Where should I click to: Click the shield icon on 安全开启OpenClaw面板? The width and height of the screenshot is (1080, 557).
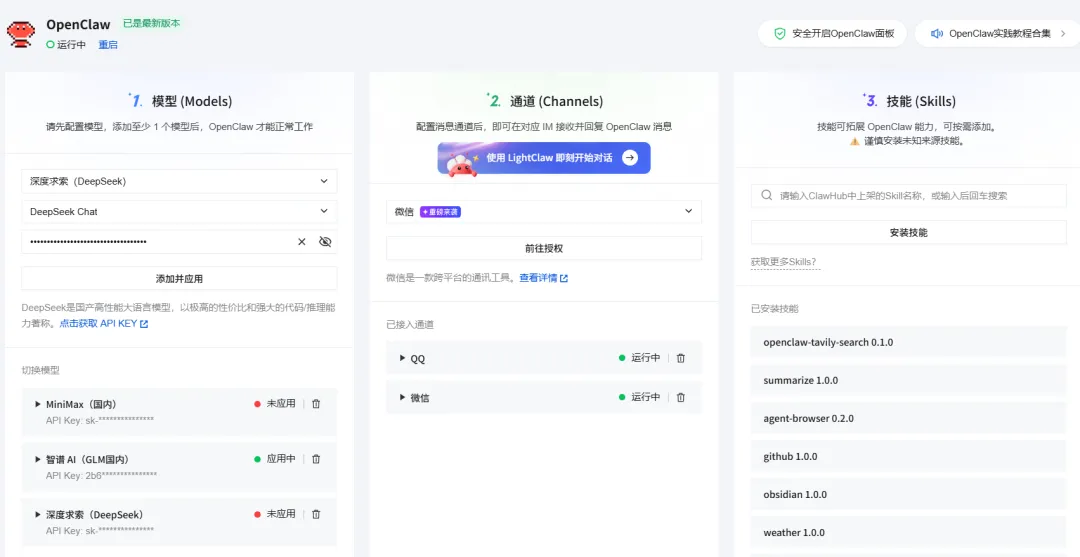pyautogui.click(x=780, y=34)
